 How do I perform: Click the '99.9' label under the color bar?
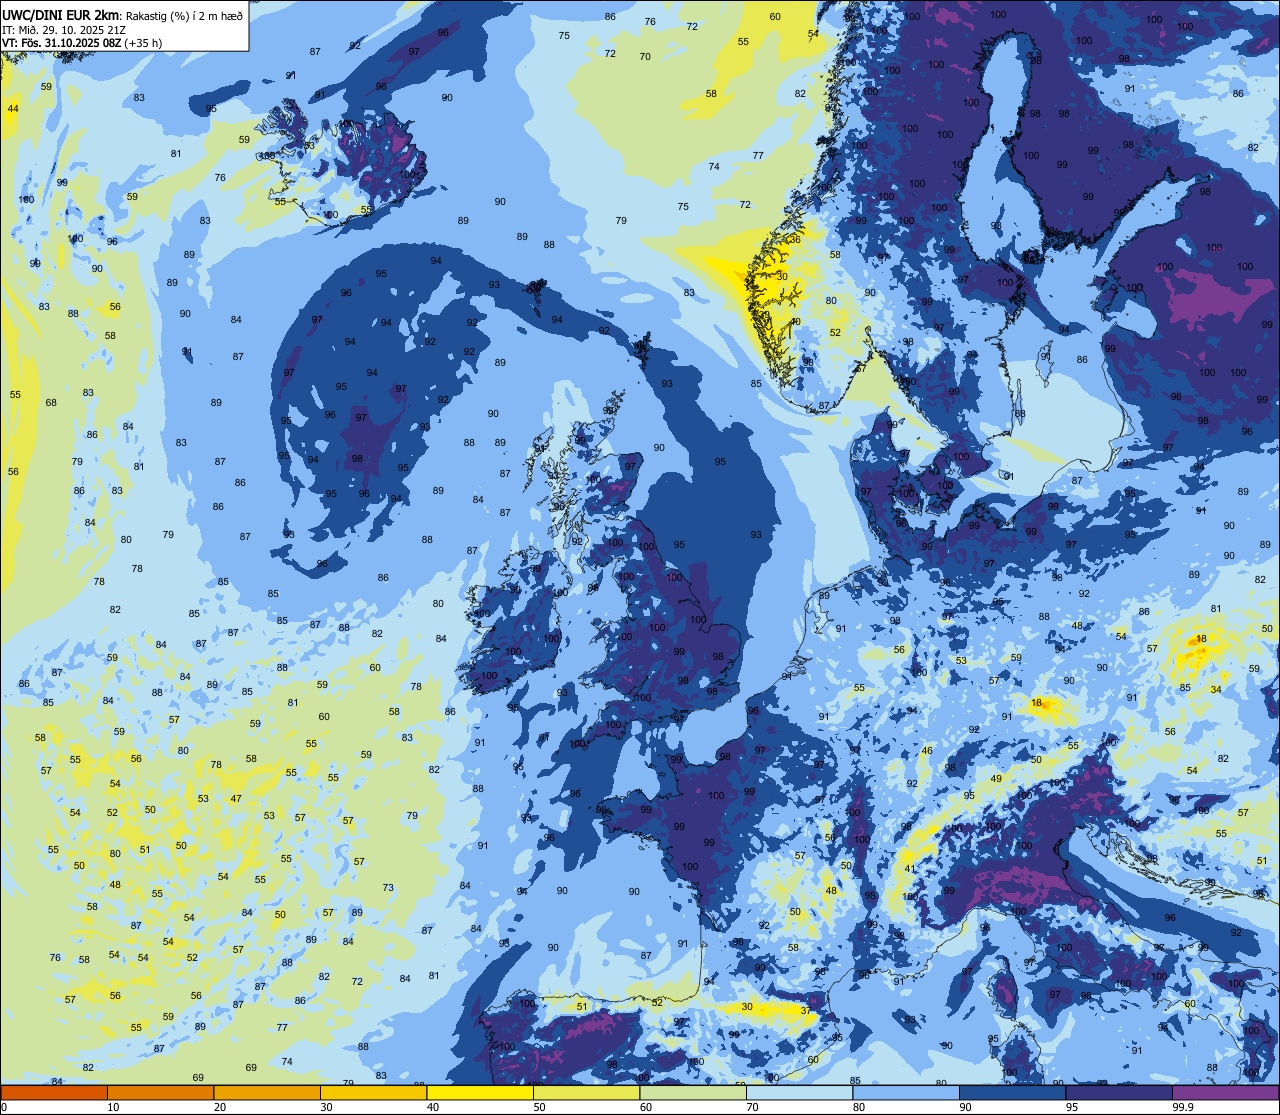click(1182, 1107)
